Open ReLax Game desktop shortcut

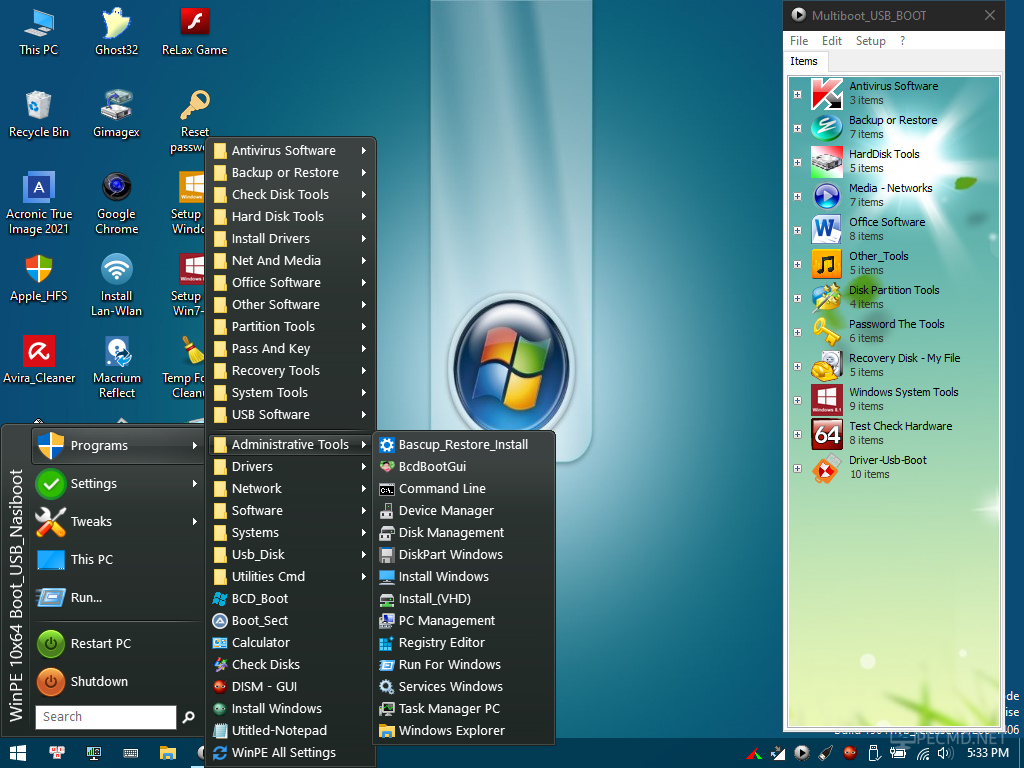point(195,31)
